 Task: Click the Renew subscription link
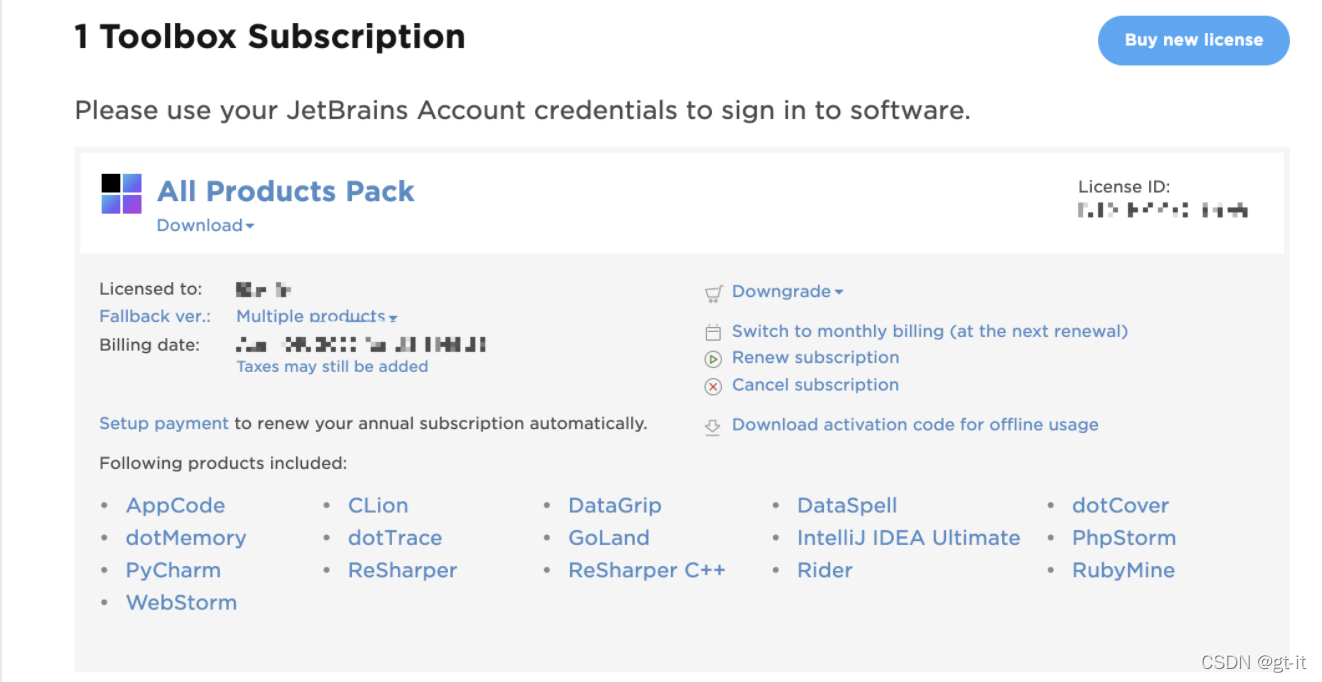pyautogui.click(x=815, y=357)
